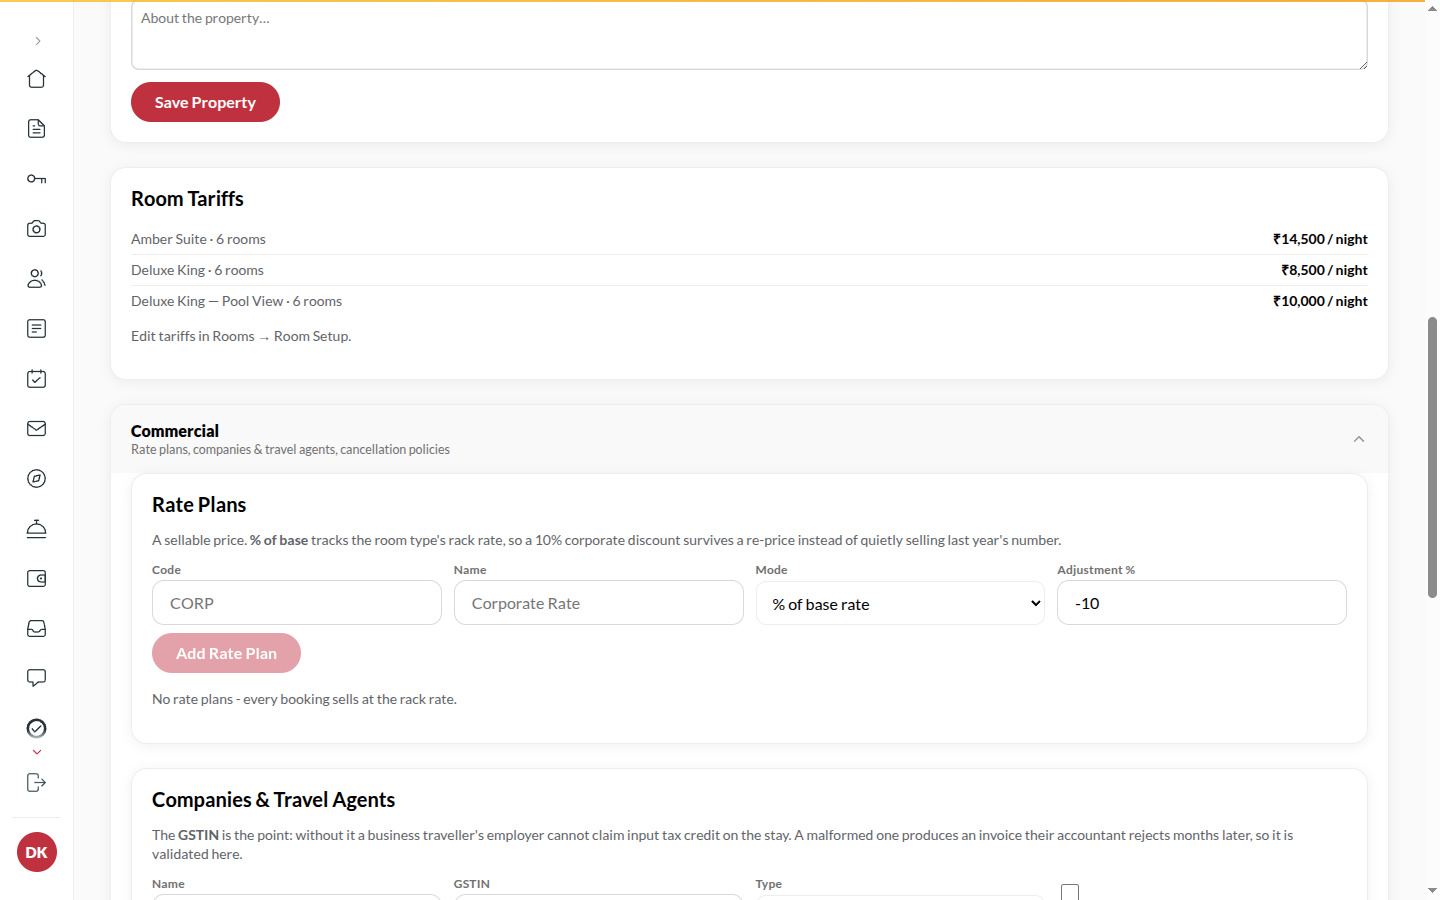
Task: Open the document file icon in sidebar
Action: (37, 129)
